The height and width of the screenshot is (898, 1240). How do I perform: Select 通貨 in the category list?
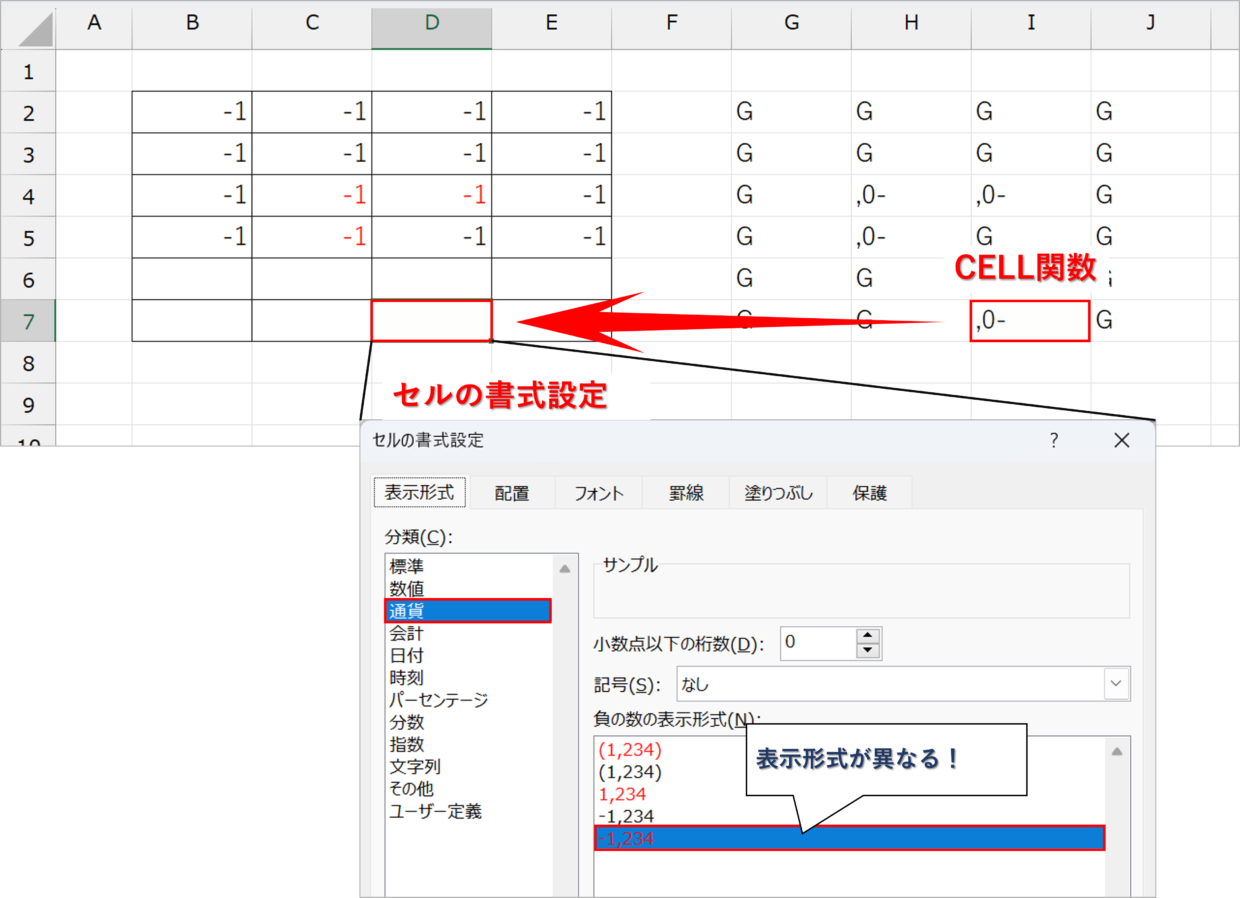click(x=468, y=611)
